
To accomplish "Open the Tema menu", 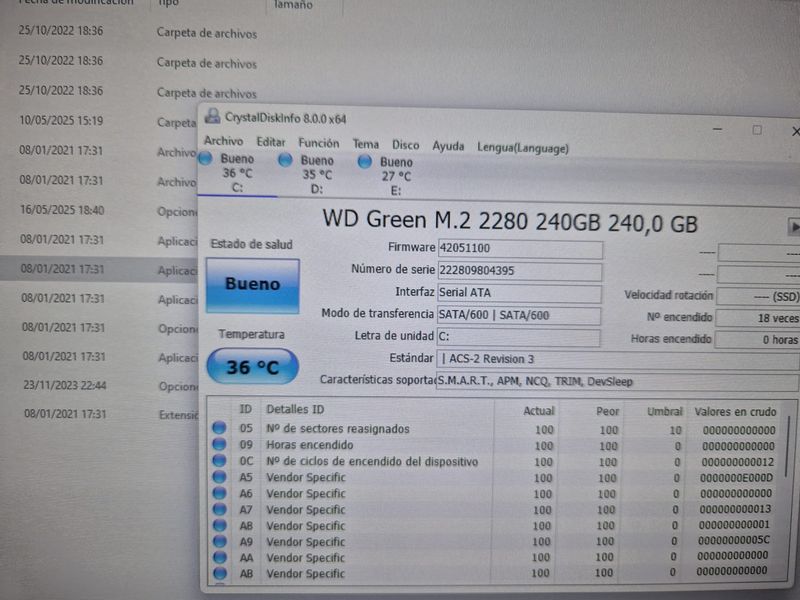I will 366,144.
